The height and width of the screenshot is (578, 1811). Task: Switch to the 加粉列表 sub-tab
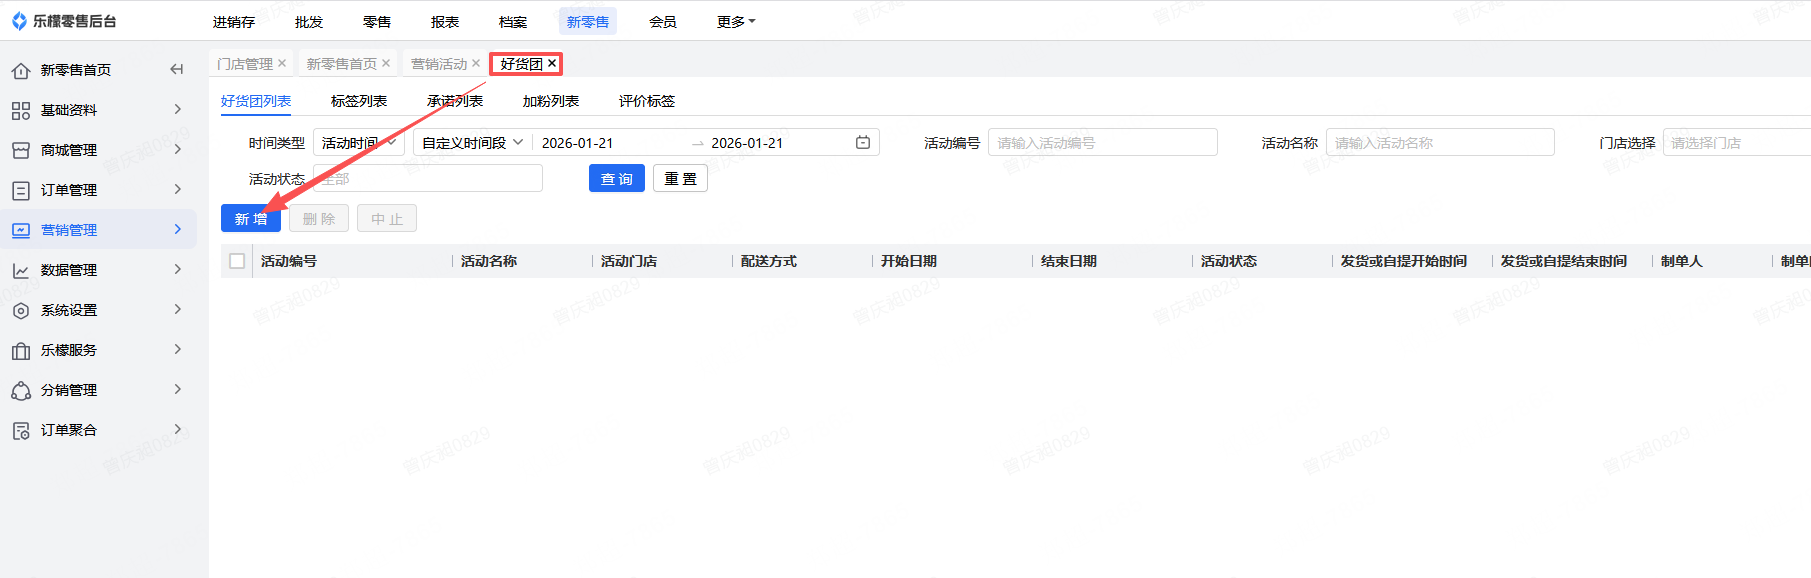[551, 101]
